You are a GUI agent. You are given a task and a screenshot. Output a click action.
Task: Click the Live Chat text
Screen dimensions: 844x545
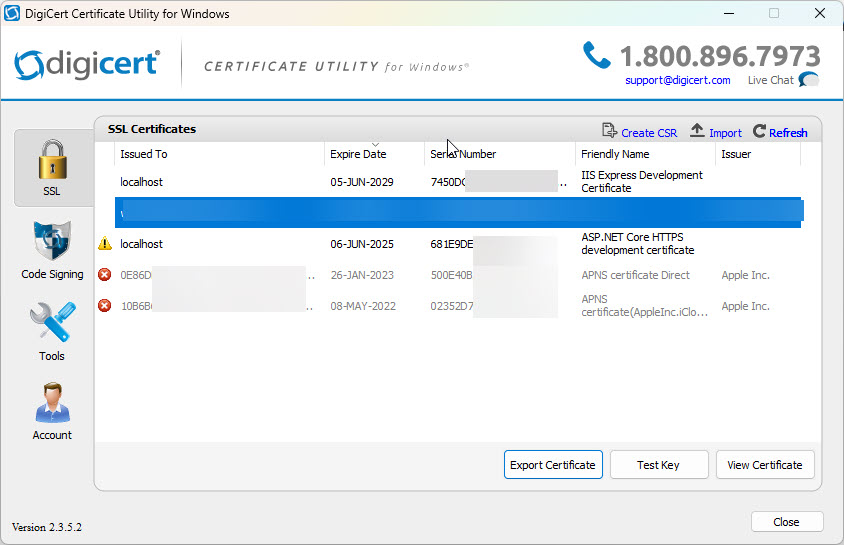click(770, 80)
